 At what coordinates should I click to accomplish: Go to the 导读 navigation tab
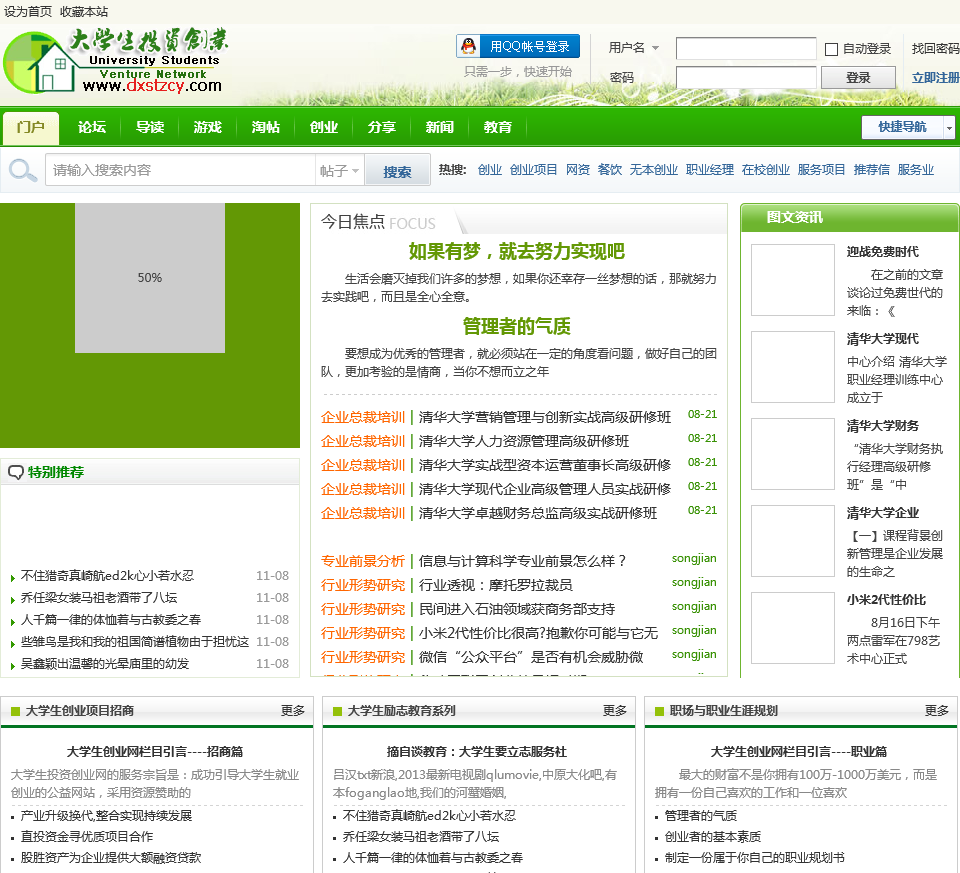point(150,127)
